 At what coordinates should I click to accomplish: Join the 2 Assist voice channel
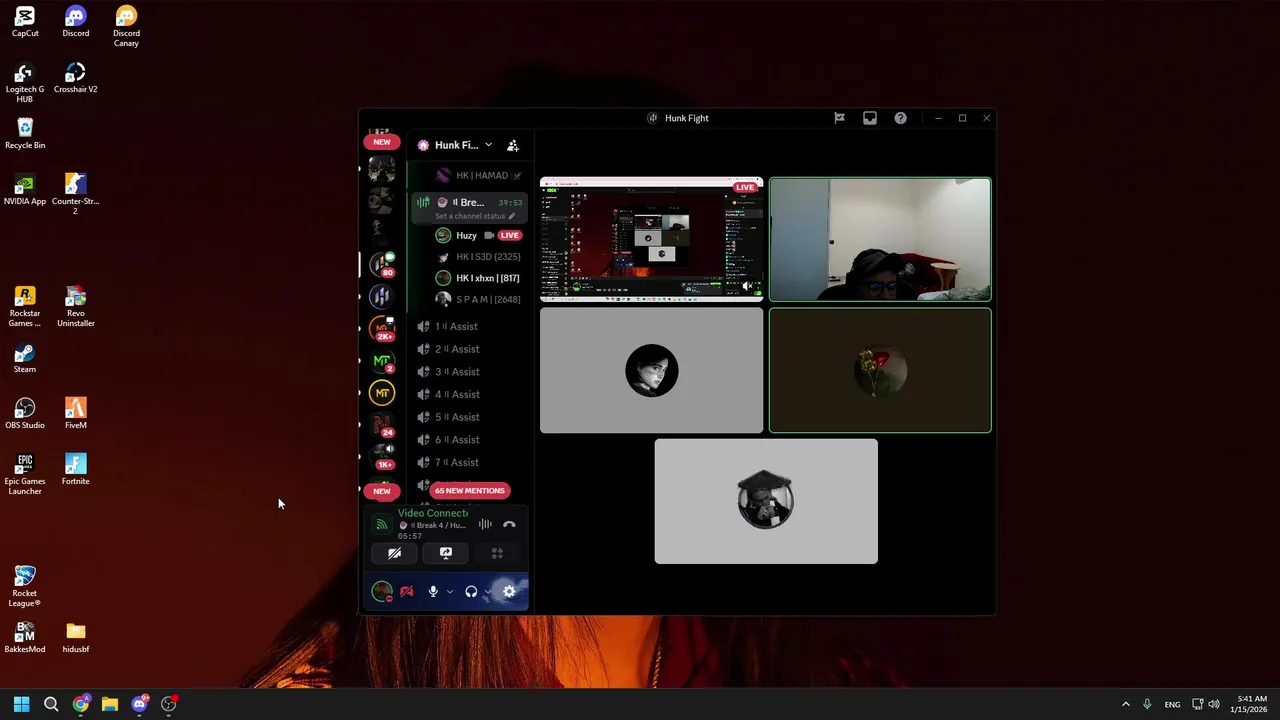coord(469,349)
